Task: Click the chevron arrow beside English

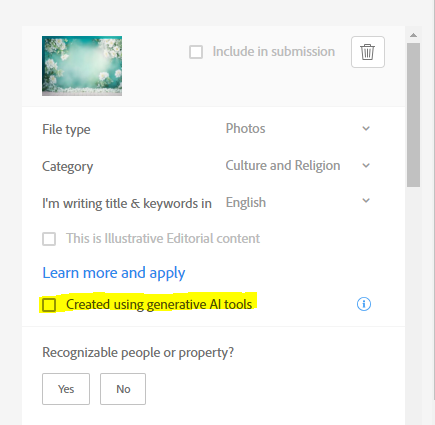Action: pyautogui.click(x=366, y=200)
